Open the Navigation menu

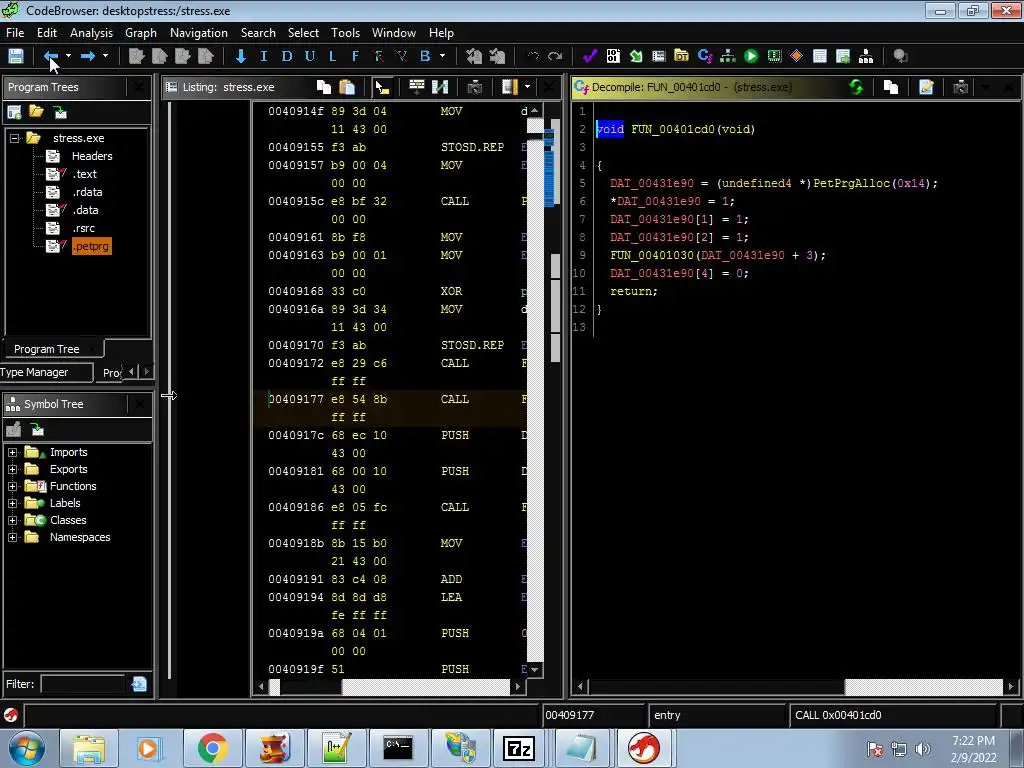coord(199,33)
